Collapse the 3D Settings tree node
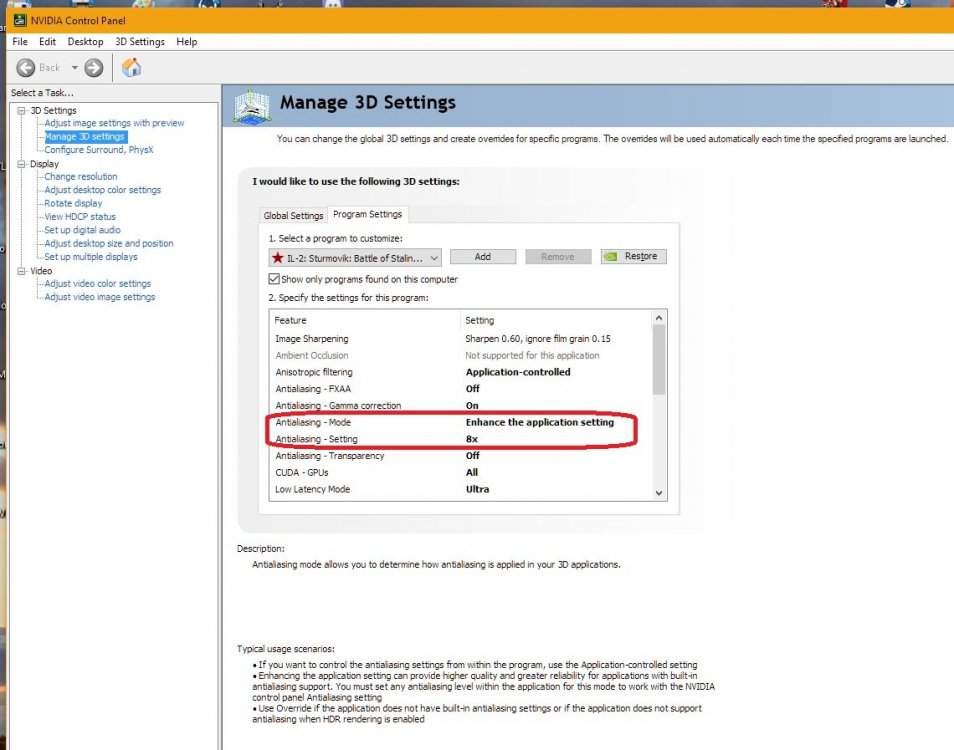954x750 pixels. click(21, 111)
